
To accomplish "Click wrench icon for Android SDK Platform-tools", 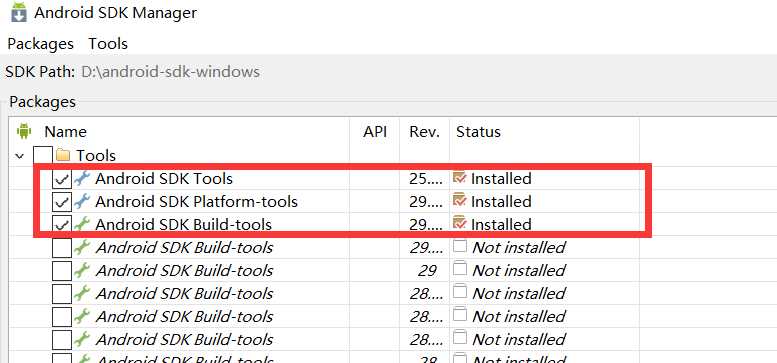I will 82,201.
